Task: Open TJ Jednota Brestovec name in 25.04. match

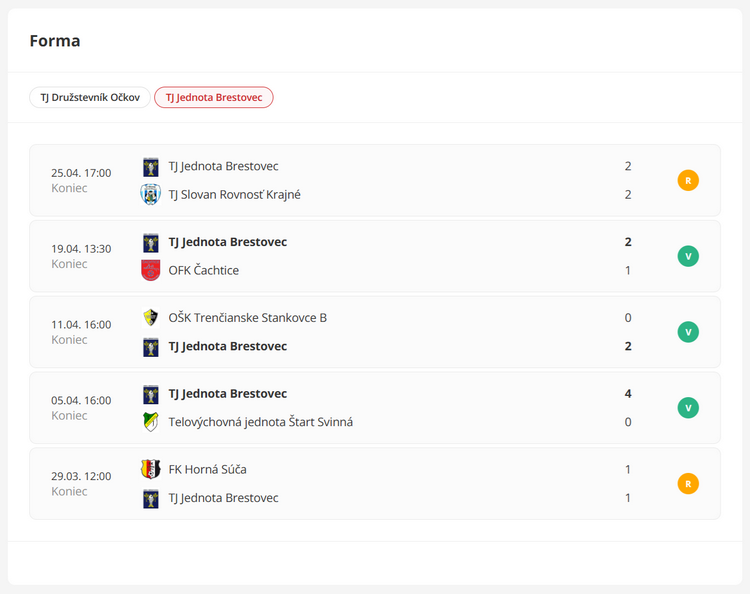Action: click(223, 166)
